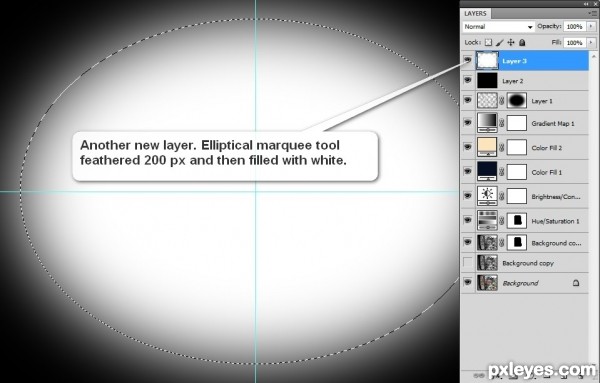Click the Color Fill 1 dark blue swatch

(487, 171)
